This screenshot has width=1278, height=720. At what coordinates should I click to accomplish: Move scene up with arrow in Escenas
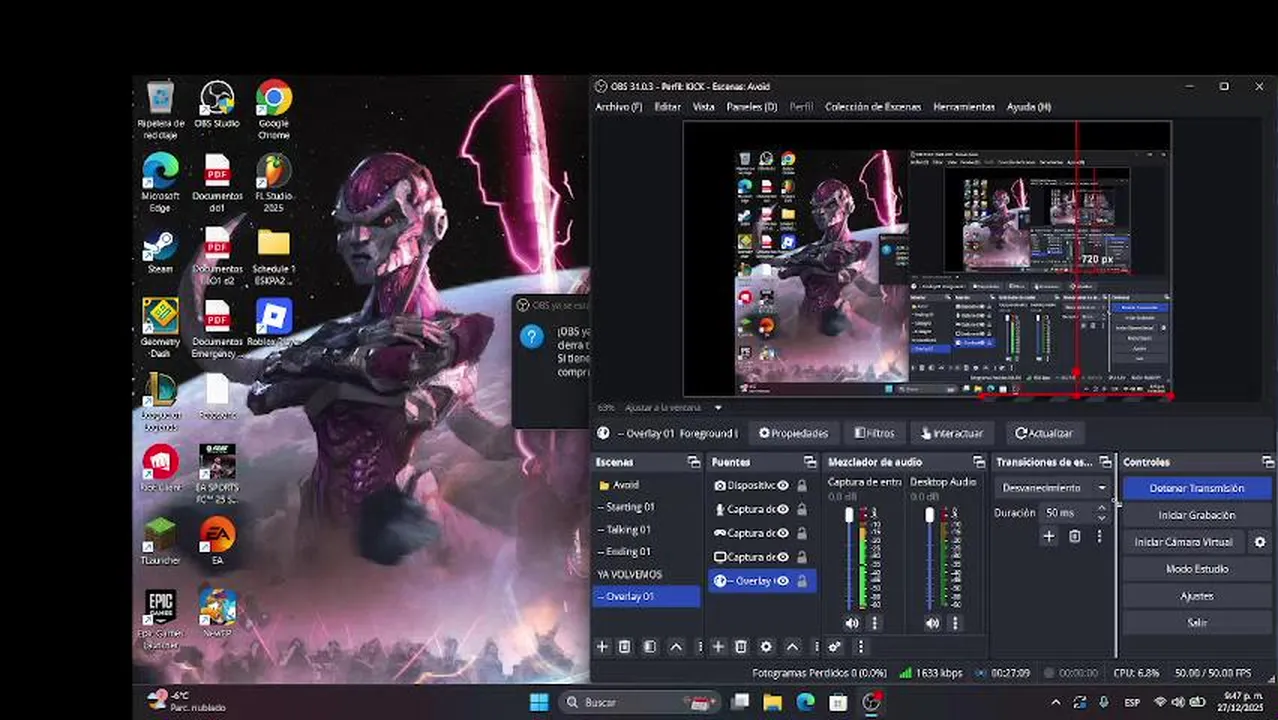676,647
